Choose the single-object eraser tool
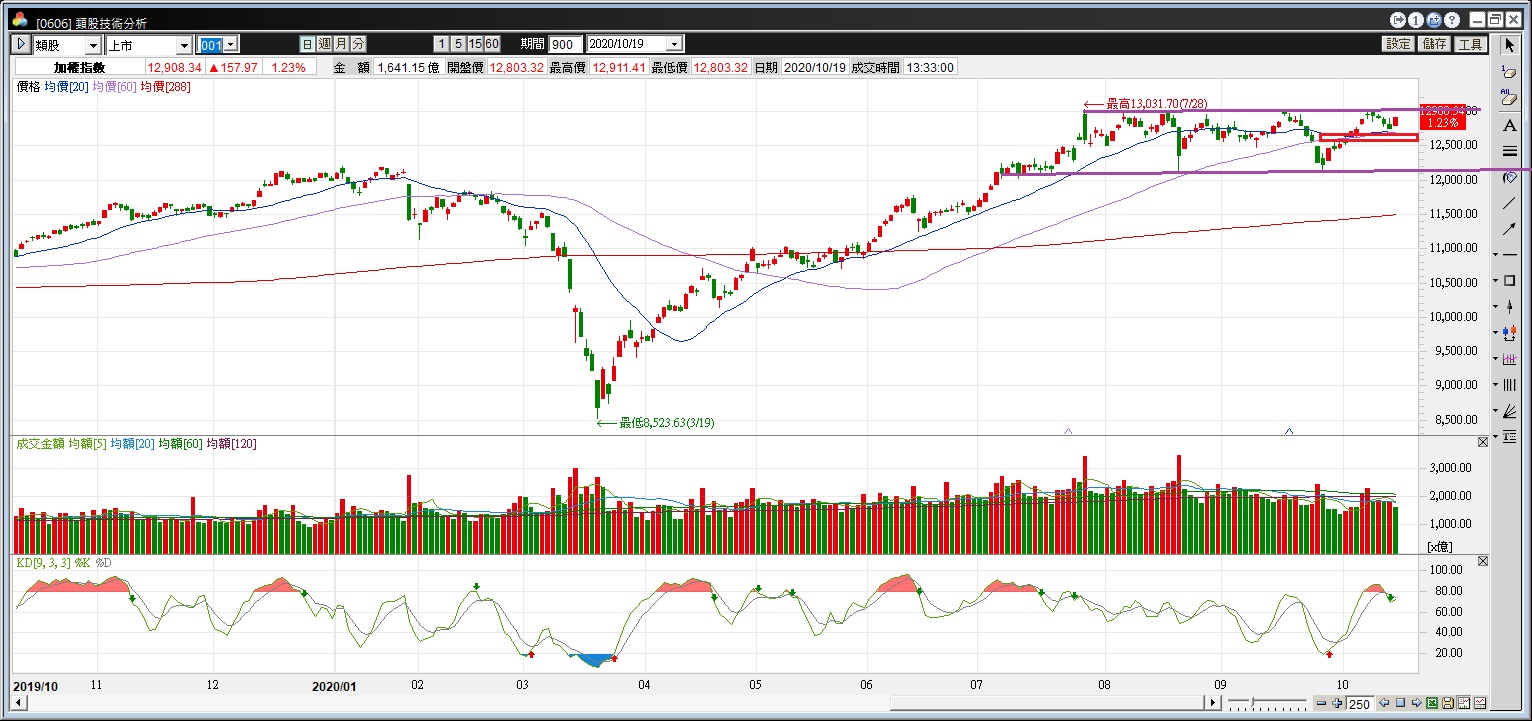 point(1510,71)
